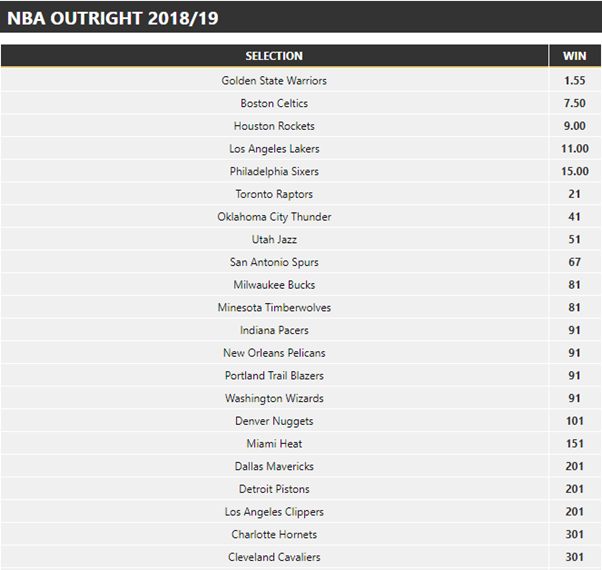The image size is (602, 570).
Task: Click the WIN column header
Action: coord(575,56)
